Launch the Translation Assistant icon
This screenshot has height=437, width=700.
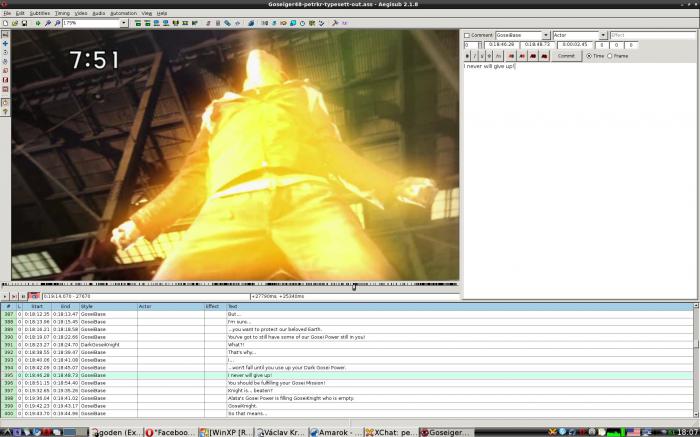(x=283, y=23)
